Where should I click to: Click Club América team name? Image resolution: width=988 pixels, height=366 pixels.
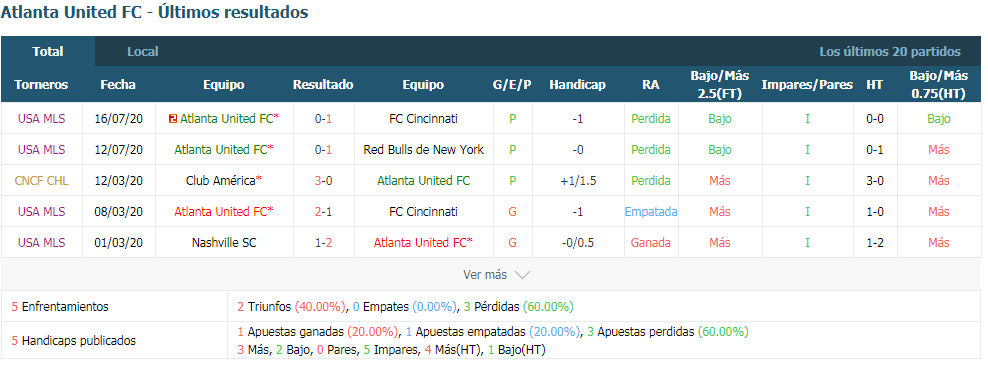click(220, 181)
